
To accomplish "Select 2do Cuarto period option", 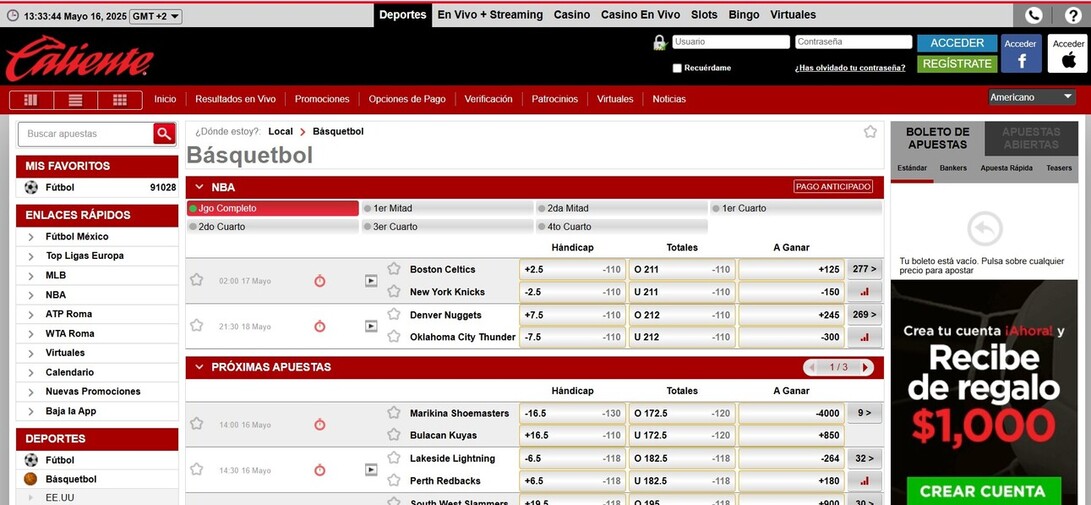I will point(273,227).
